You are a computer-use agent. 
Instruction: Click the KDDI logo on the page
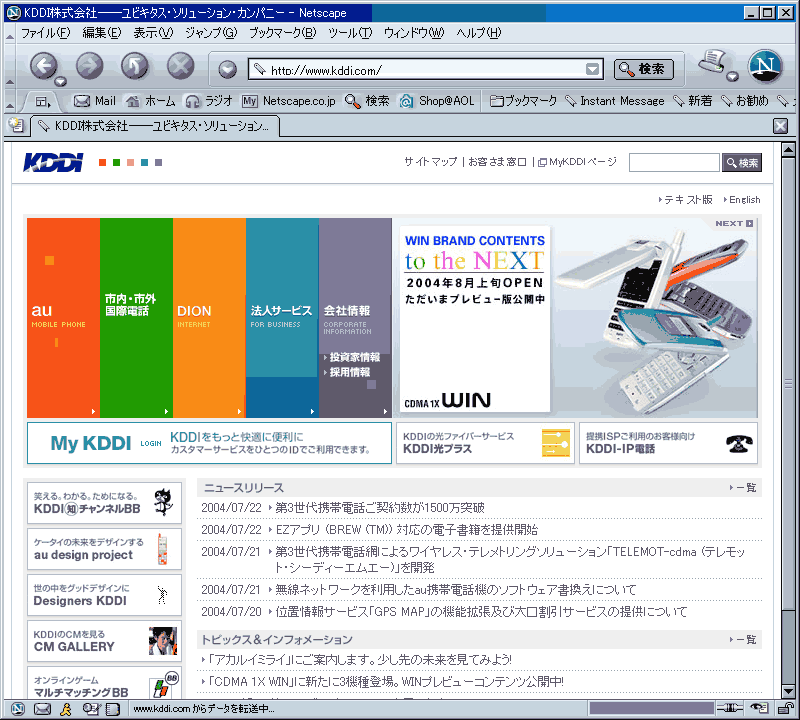[53, 162]
